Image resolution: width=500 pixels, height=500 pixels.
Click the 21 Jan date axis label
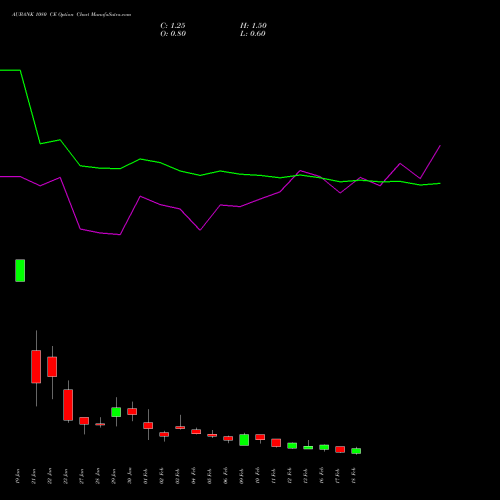(x=34, y=476)
